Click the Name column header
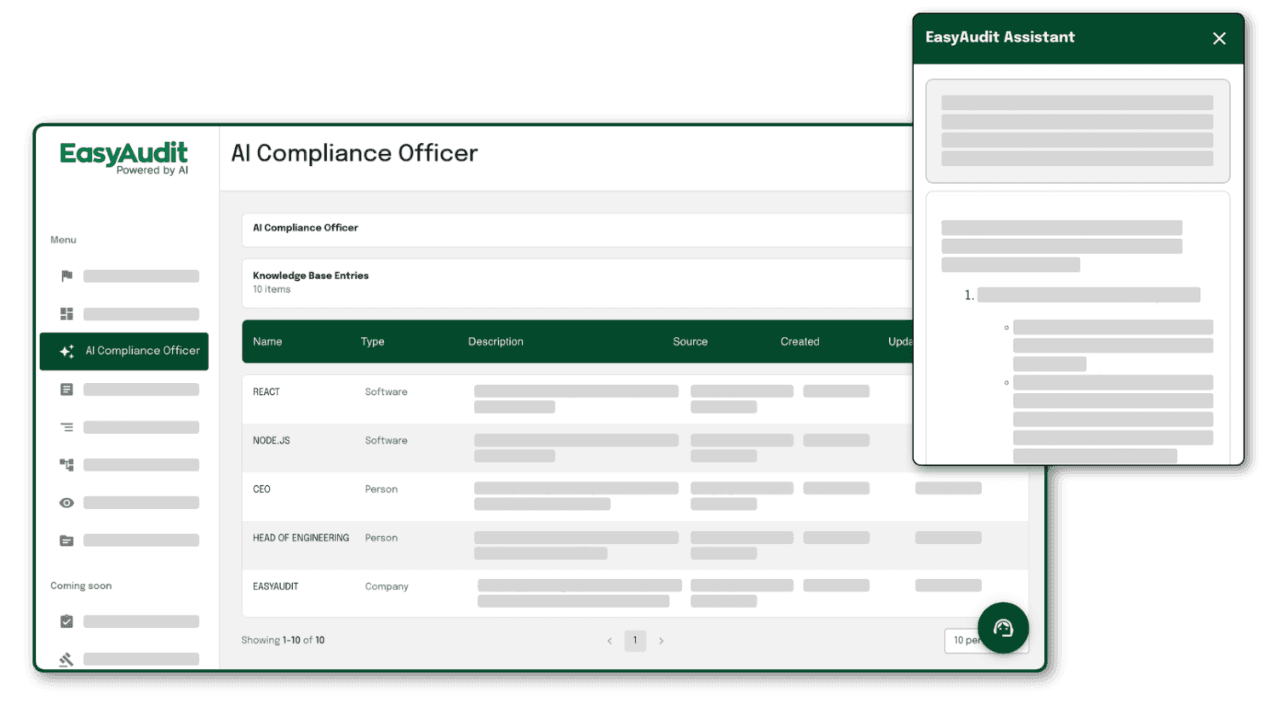 pyautogui.click(x=267, y=341)
